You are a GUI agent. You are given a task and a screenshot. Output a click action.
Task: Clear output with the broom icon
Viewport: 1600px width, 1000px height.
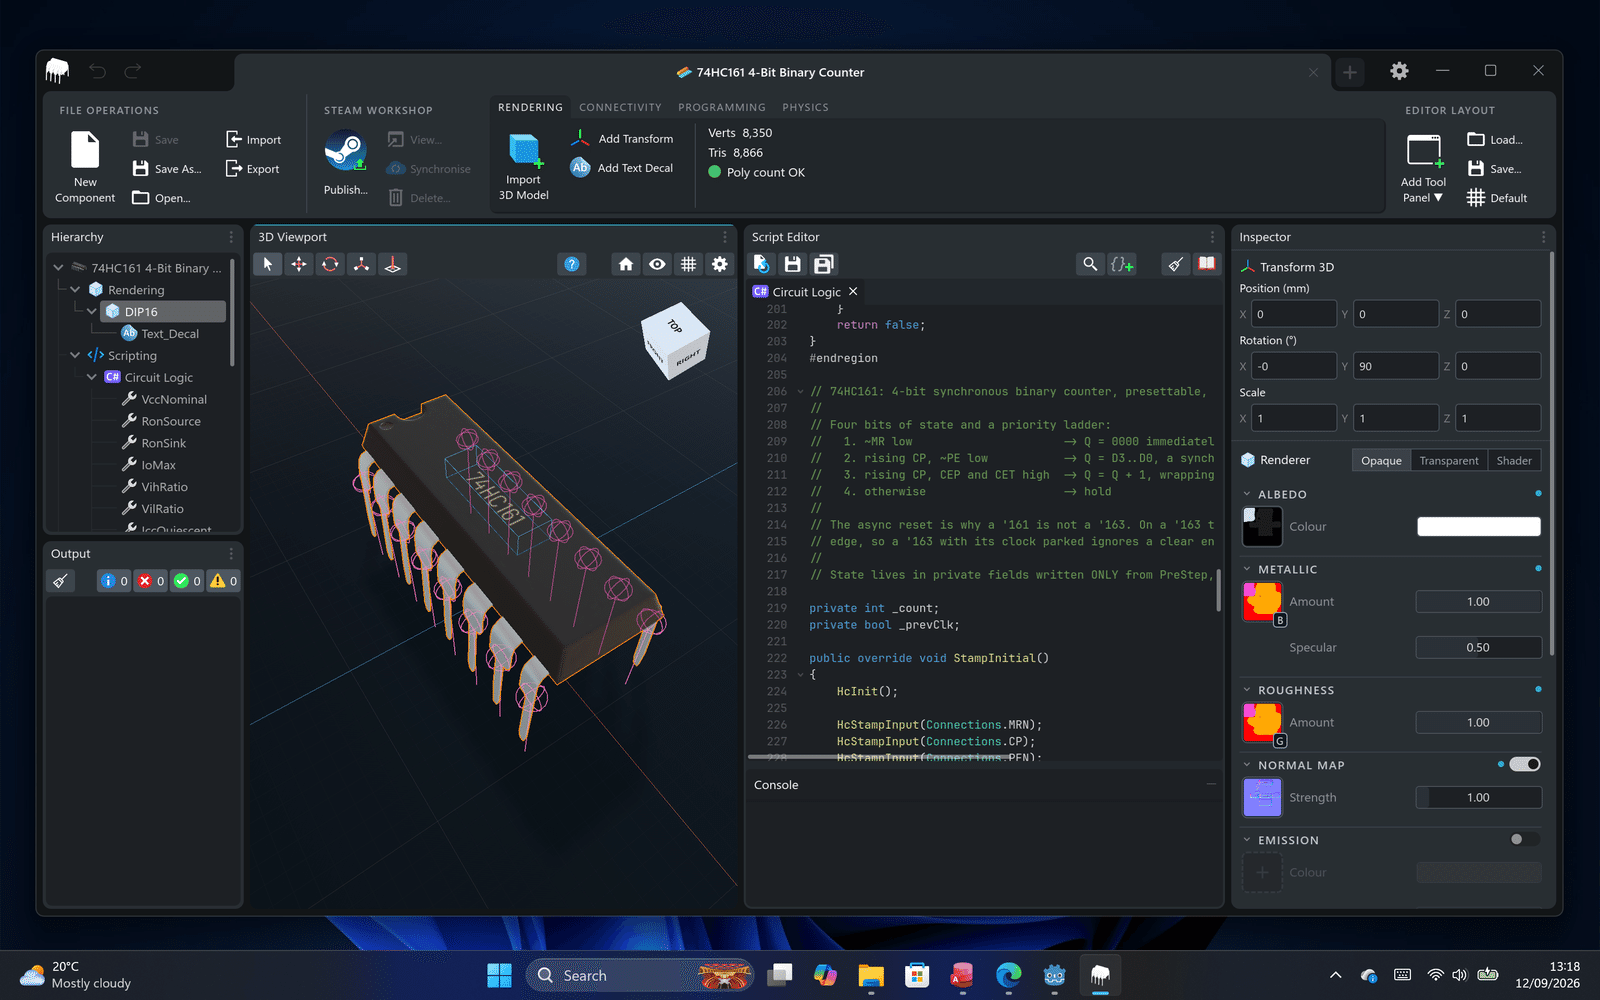pyautogui.click(x=60, y=581)
